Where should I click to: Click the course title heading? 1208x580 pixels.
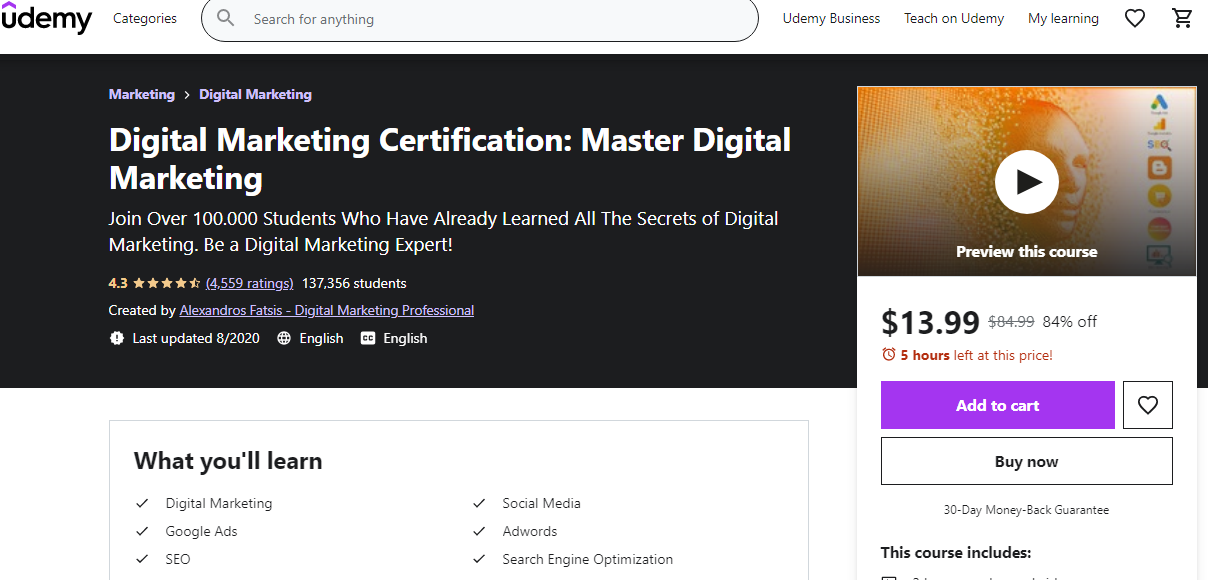(450, 159)
